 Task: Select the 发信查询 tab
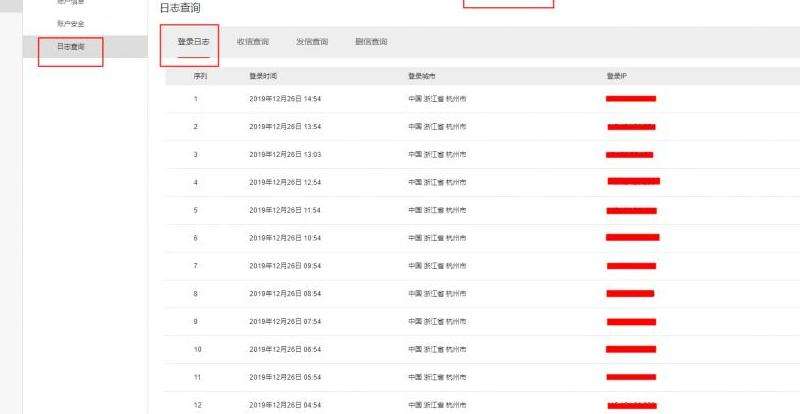click(311, 42)
